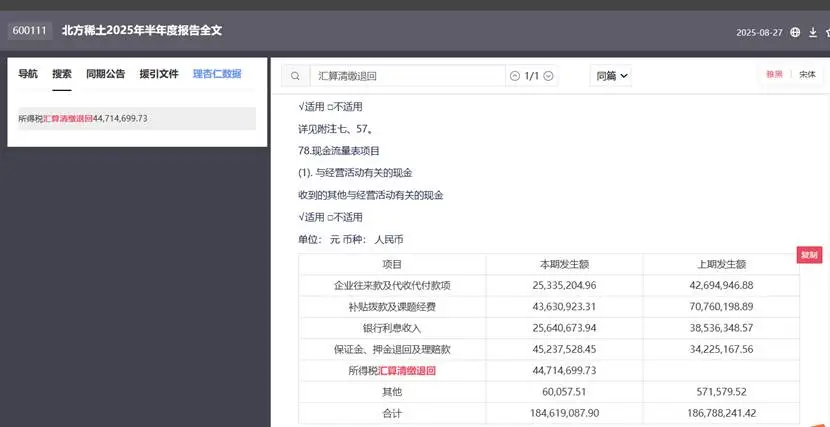
Task: Click the search magnifier icon
Action: point(295,76)
